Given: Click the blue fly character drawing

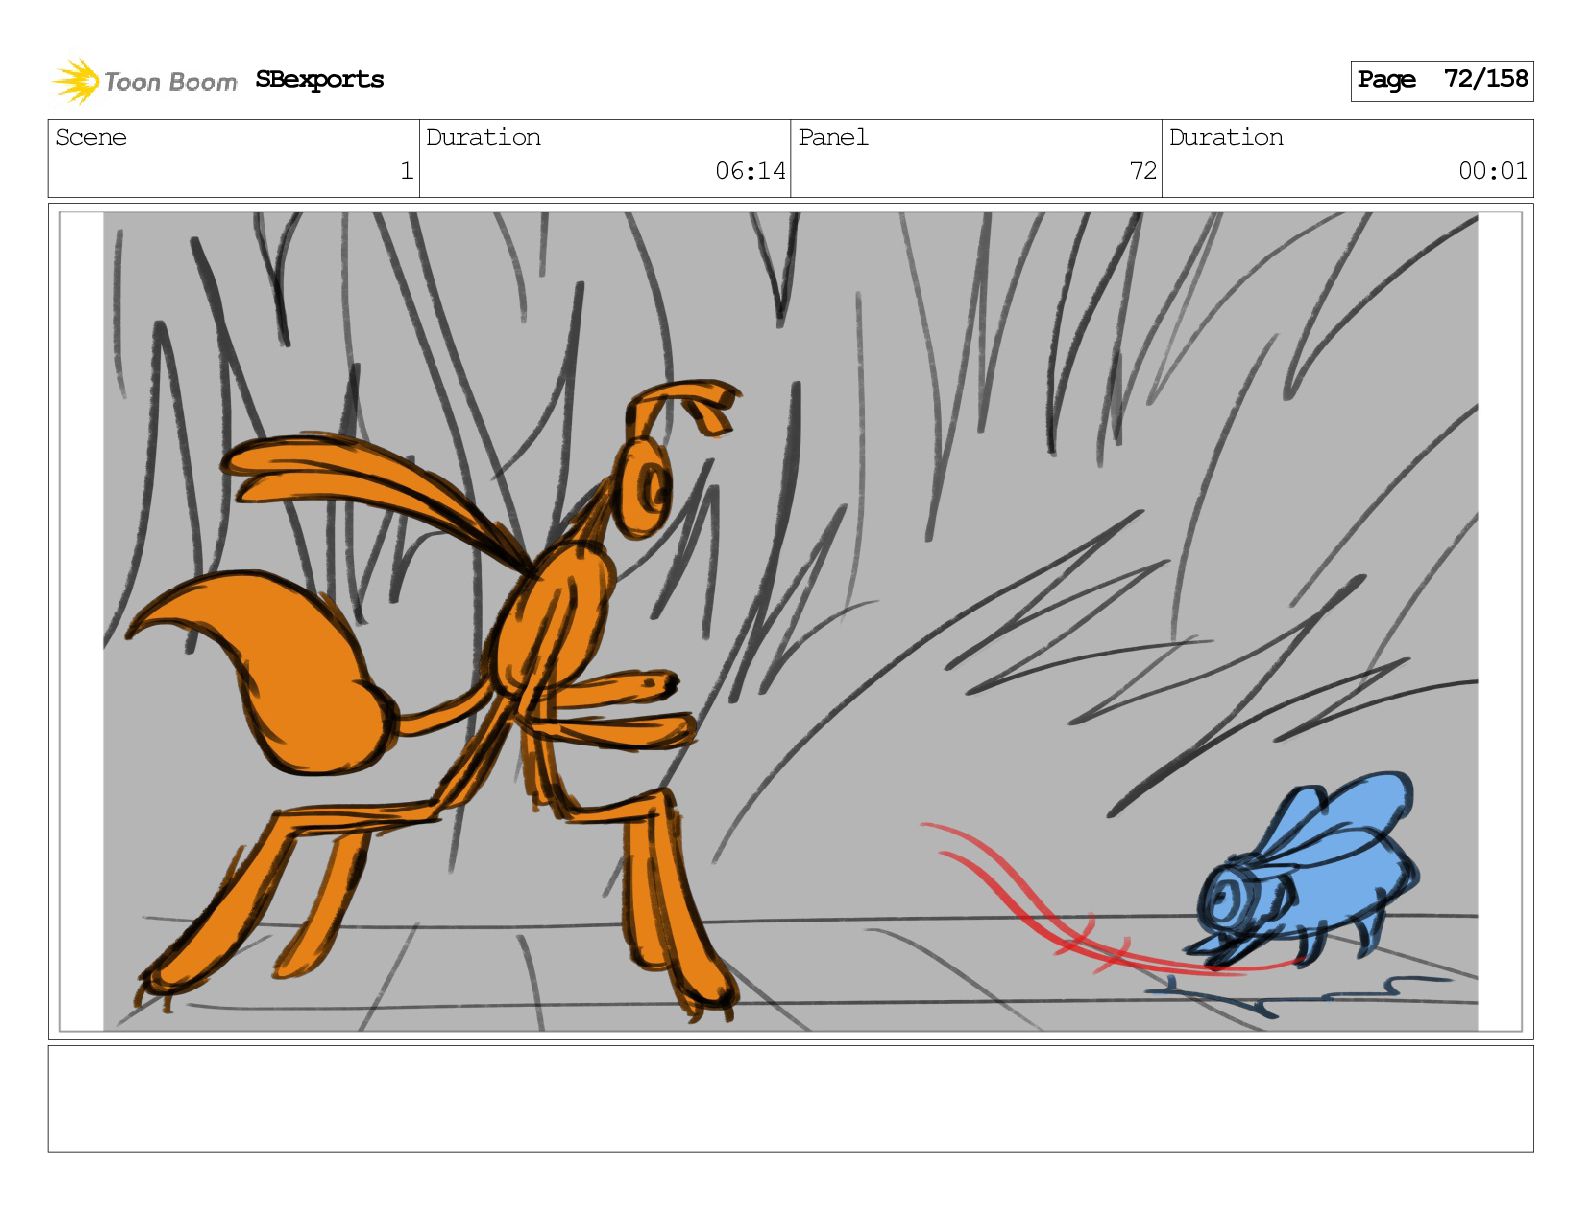Looking at the screenshot, I should tap(1300, 872).
